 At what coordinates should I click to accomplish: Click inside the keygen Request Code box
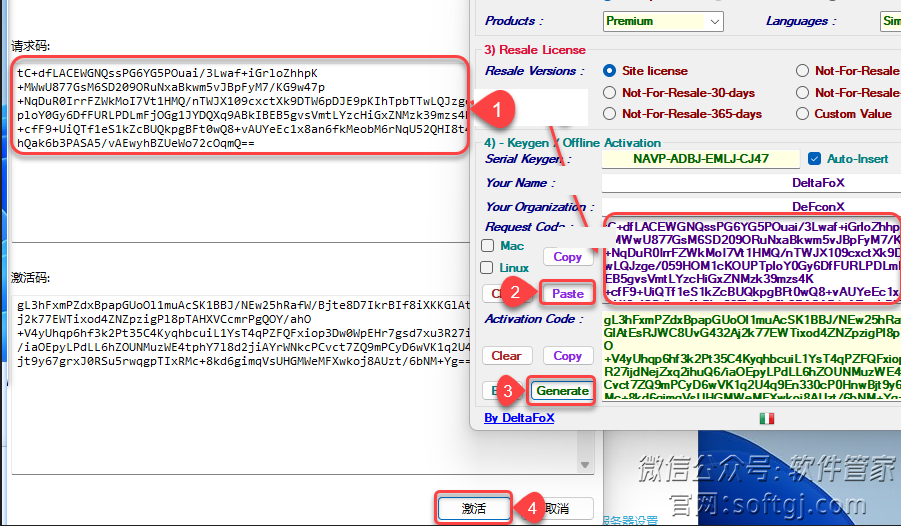(752, 259)
